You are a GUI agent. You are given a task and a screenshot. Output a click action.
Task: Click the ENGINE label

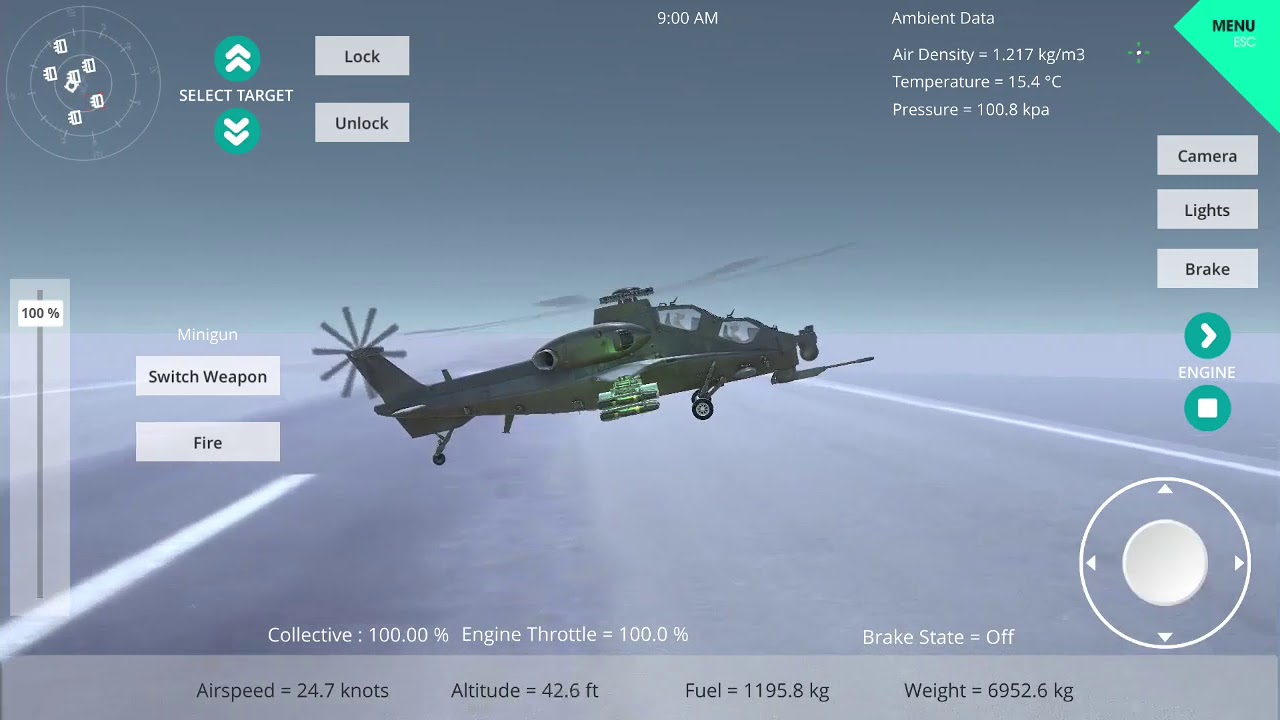[1207, 372]
